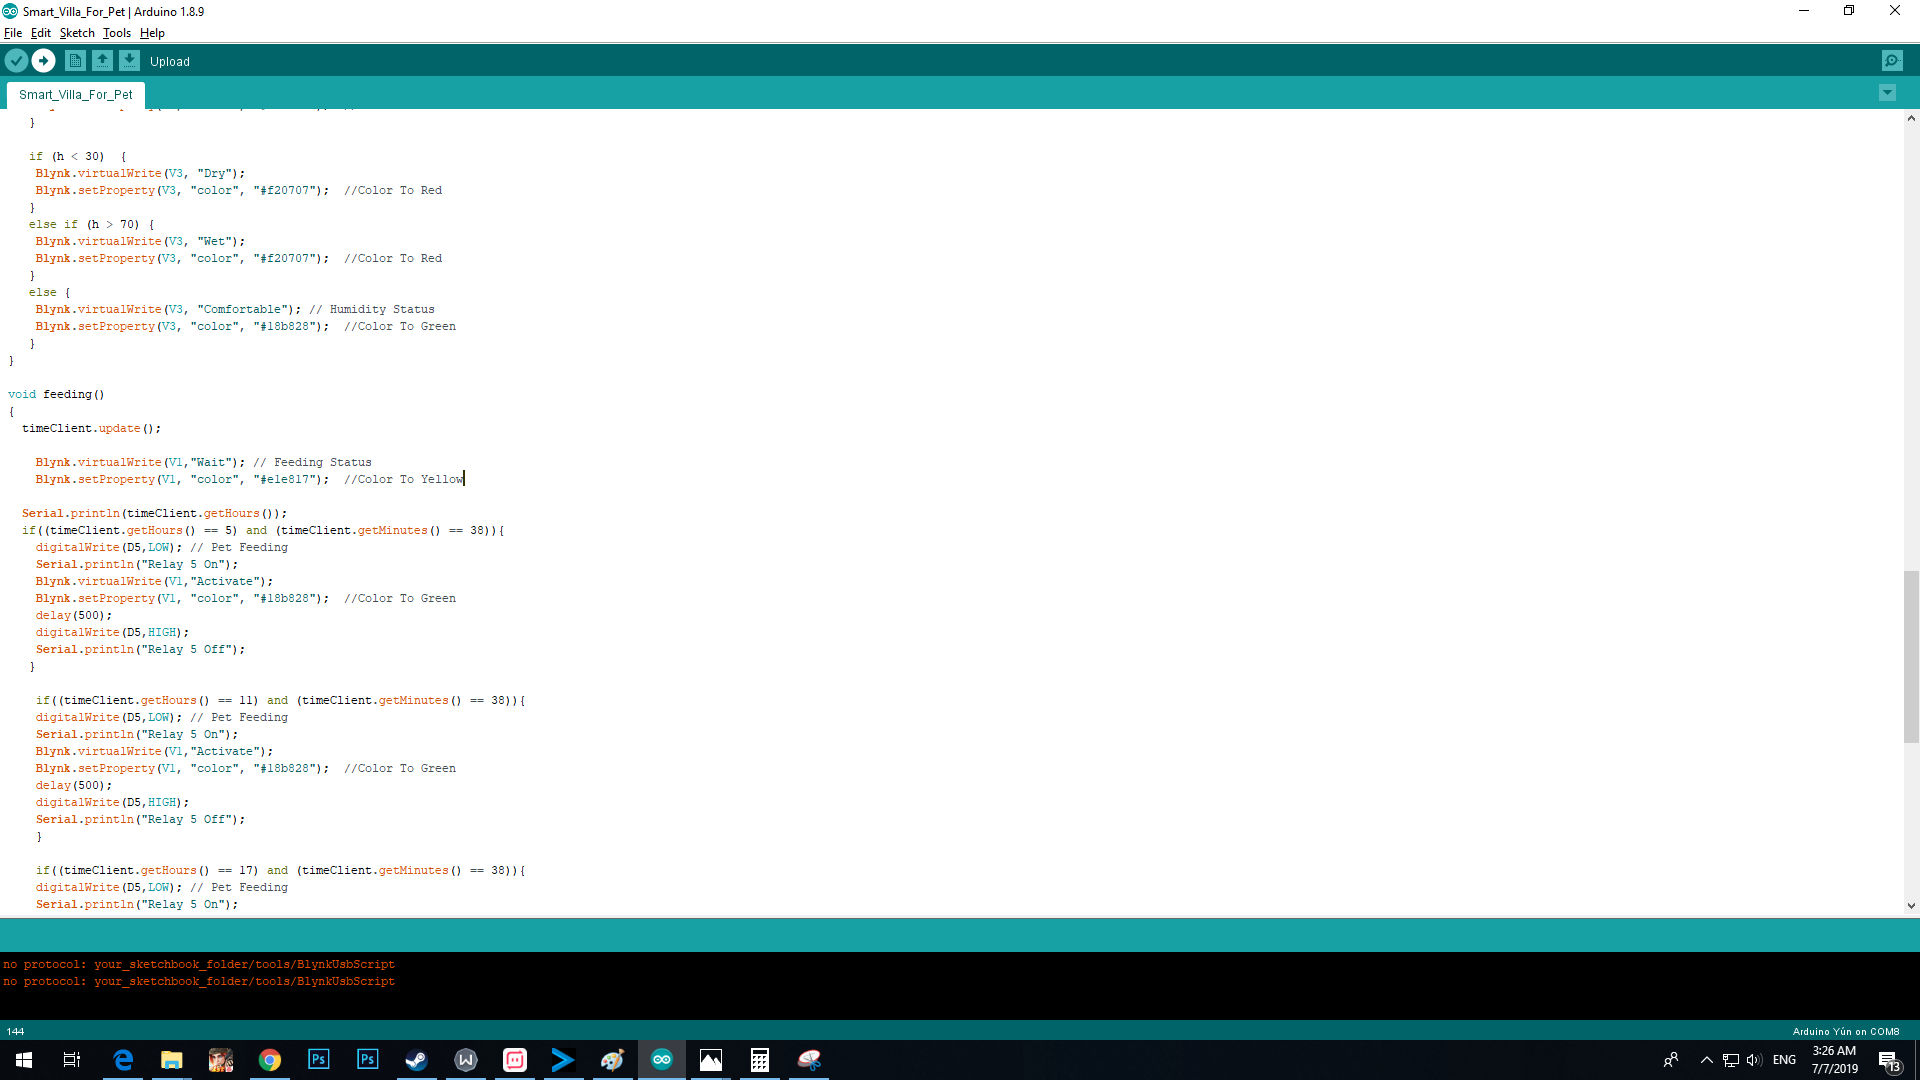Click the Verify sketch checkmark icon
Viewport: 1920px width, 1080px height.
tap(16, 61)
